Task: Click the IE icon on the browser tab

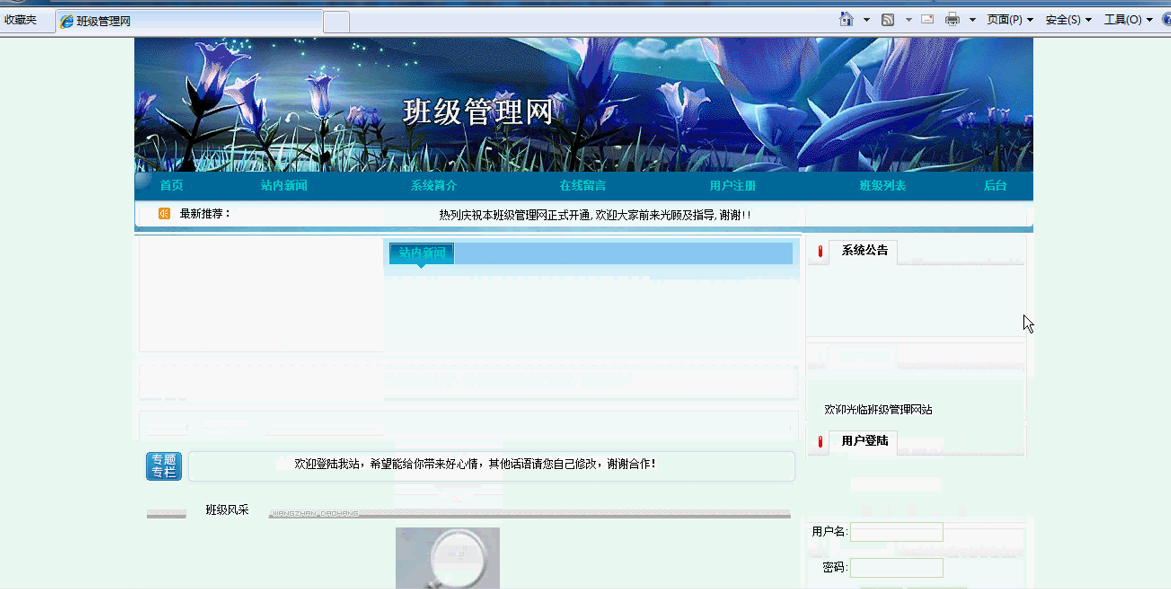Action: pyautogui.click(x=67, y=21)
